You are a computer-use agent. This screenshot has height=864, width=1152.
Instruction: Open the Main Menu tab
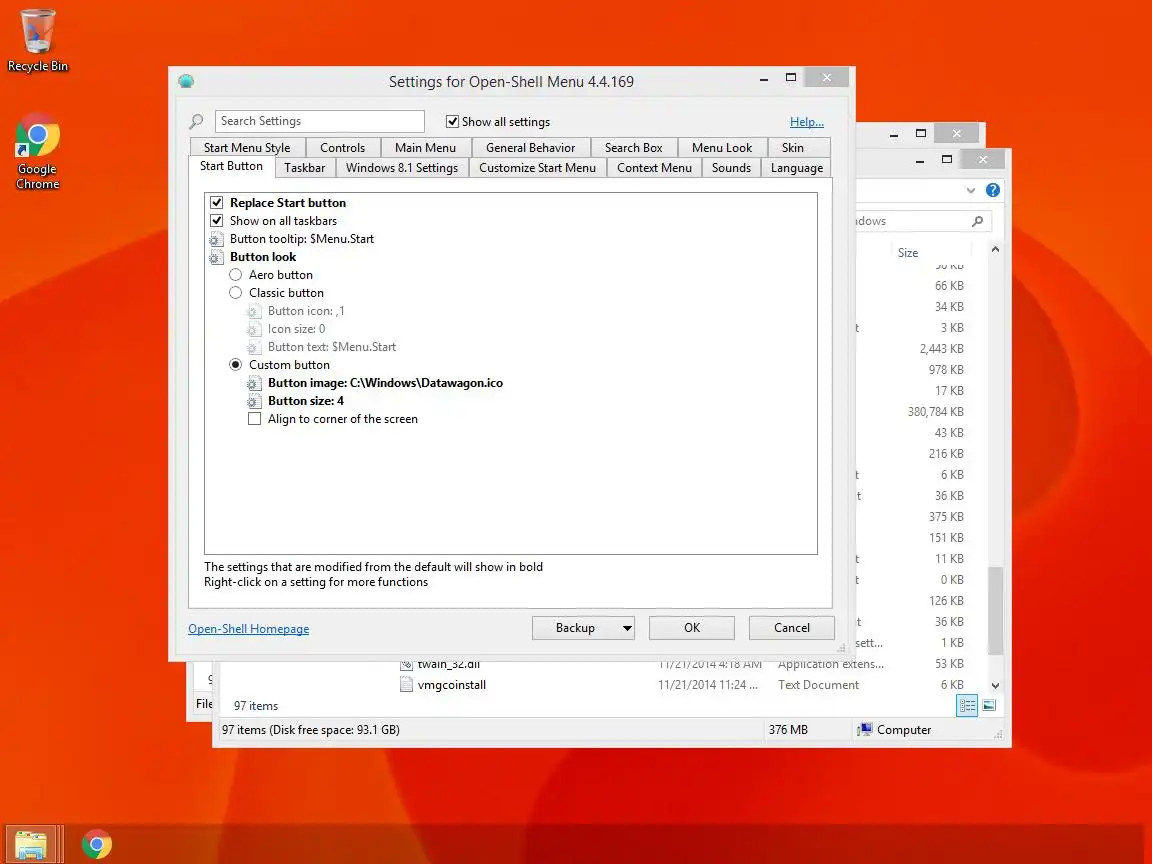[425, 148]
